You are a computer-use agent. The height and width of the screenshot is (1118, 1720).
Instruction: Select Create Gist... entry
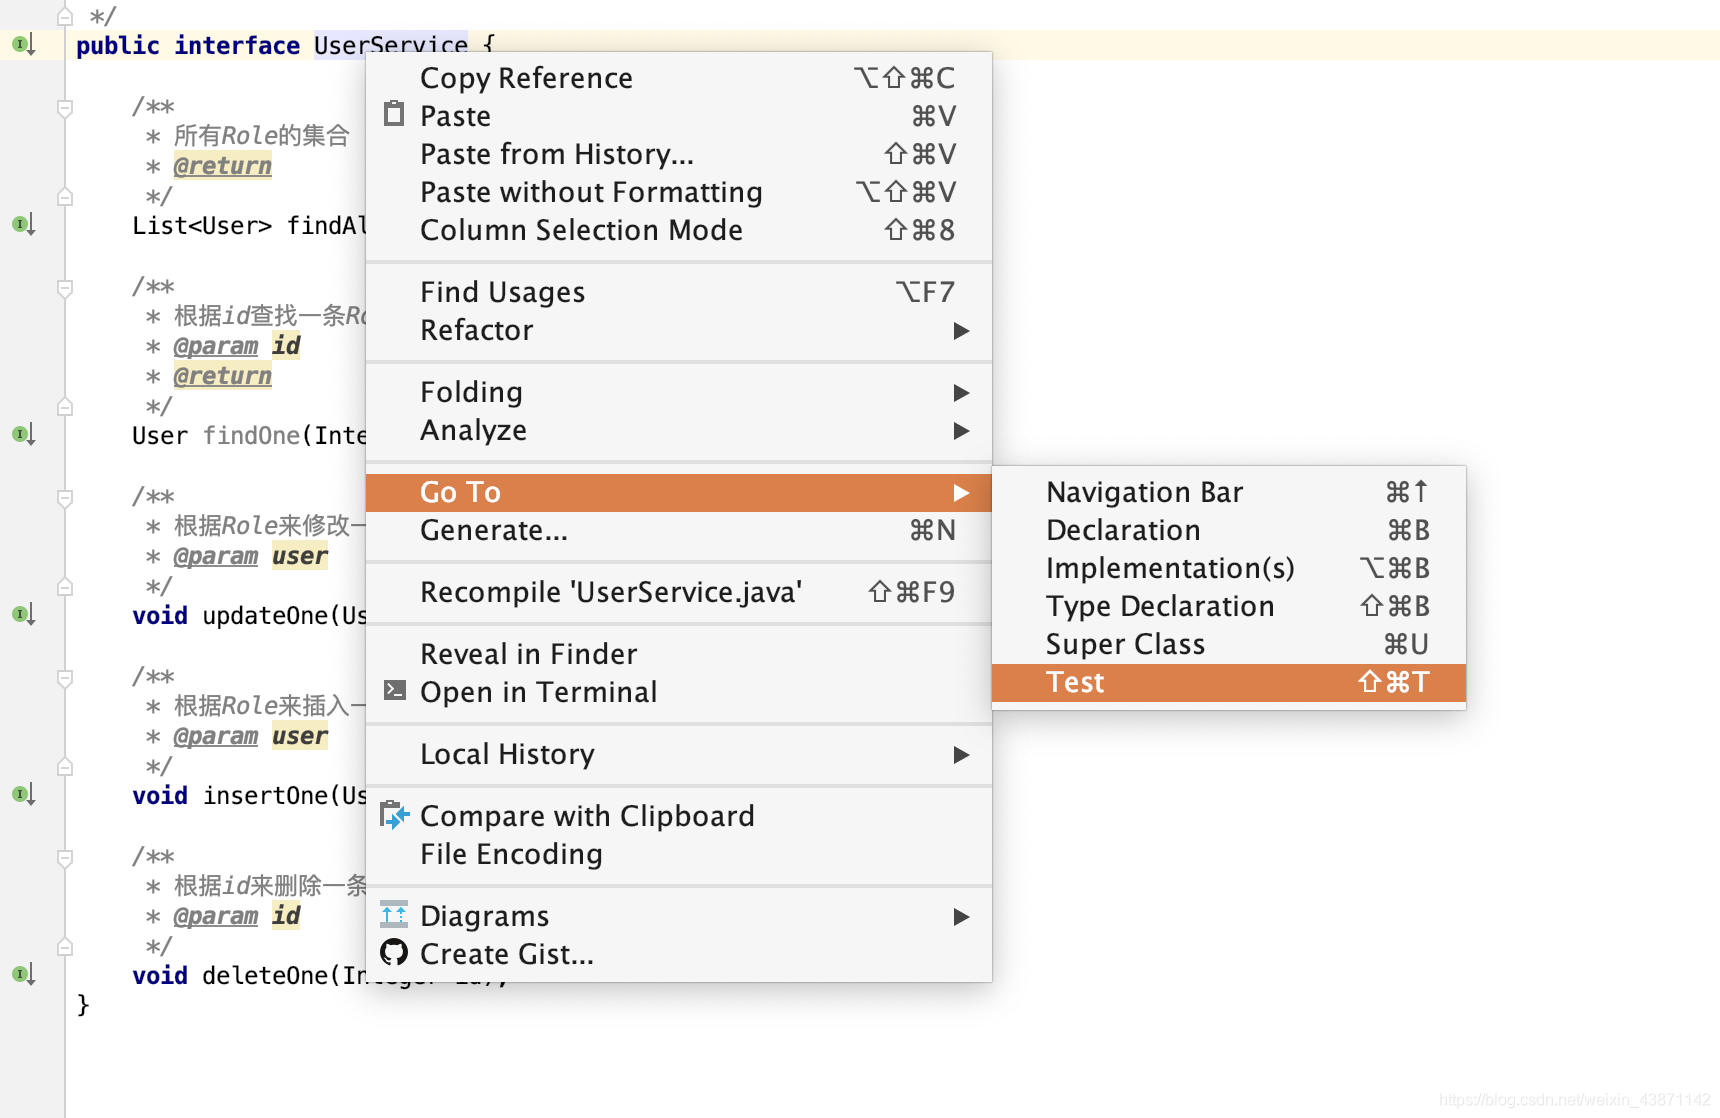click(679, 954)
